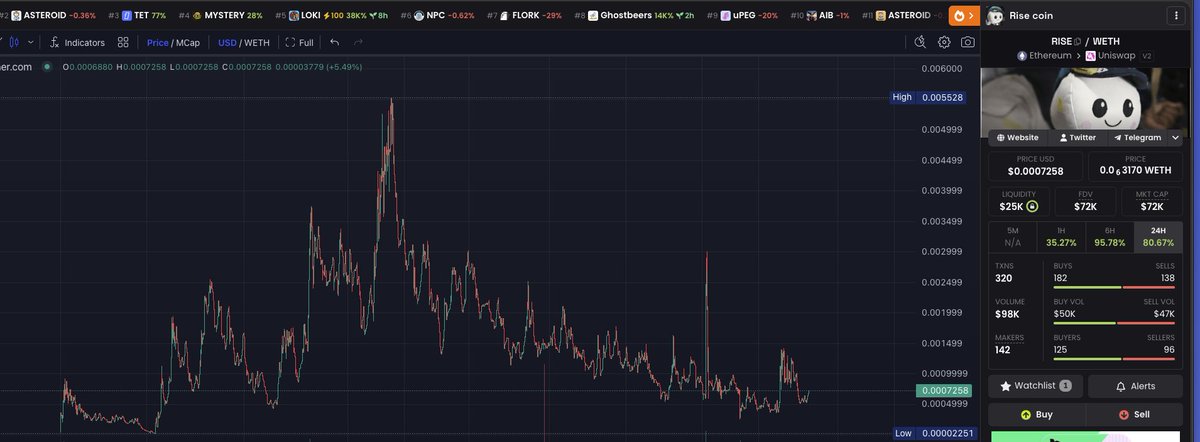Open trending FLORK token #7
Screen dimensions: 1200x442
[524, 16]
